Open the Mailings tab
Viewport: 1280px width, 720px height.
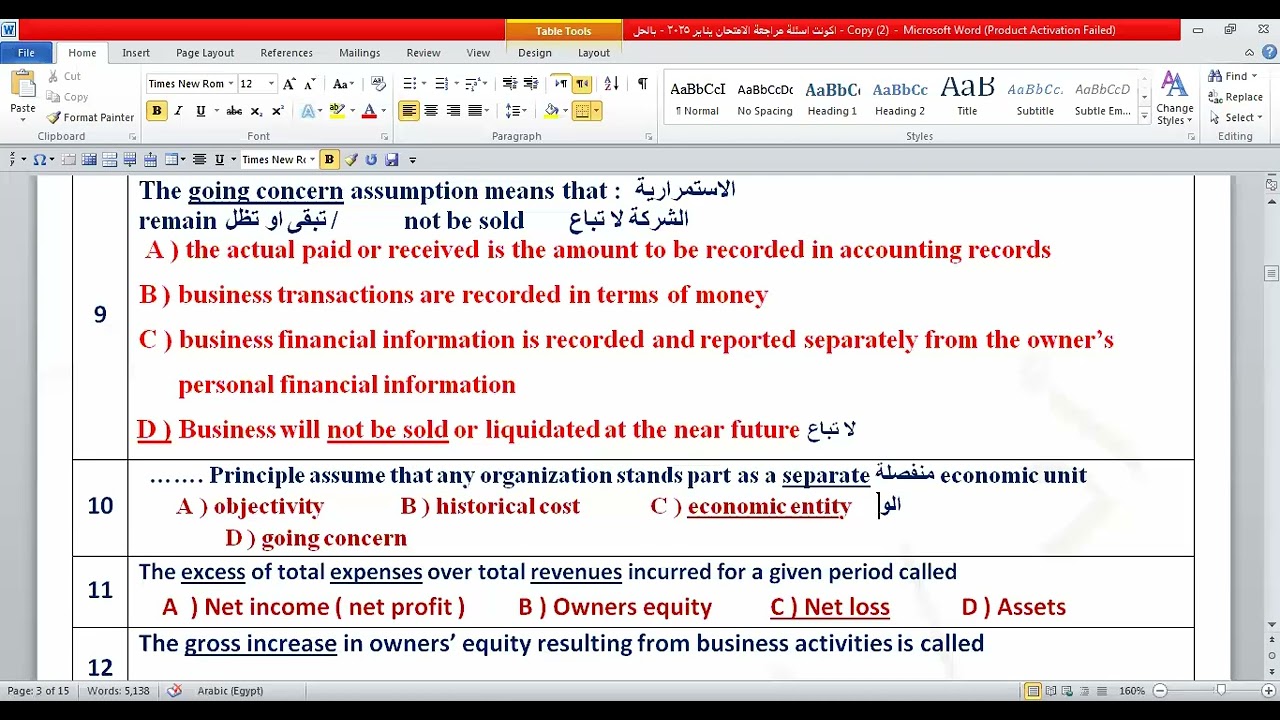click(x=359, y=53)
